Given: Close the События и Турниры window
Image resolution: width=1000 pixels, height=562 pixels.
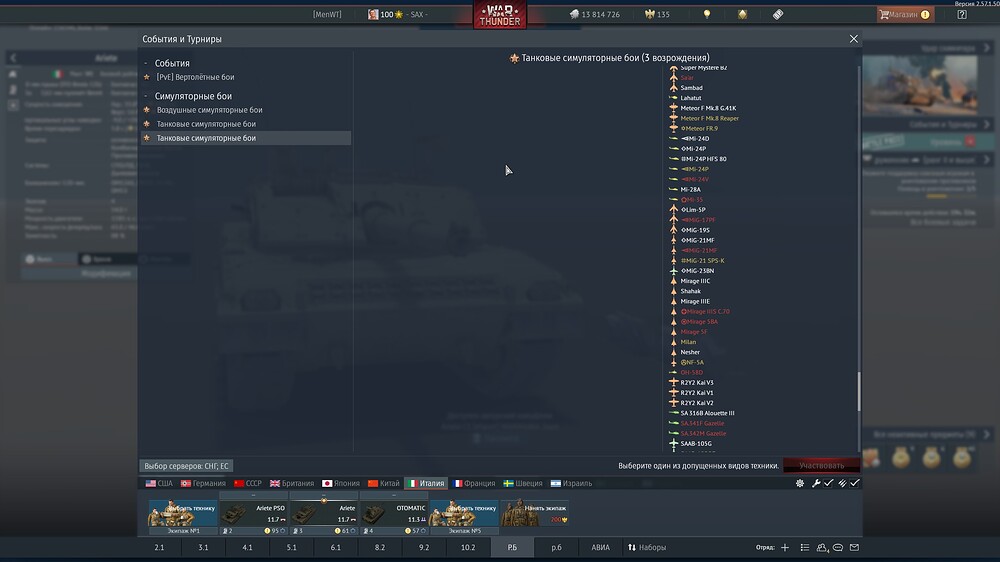Looking at the screenshot, I should 853,39.
